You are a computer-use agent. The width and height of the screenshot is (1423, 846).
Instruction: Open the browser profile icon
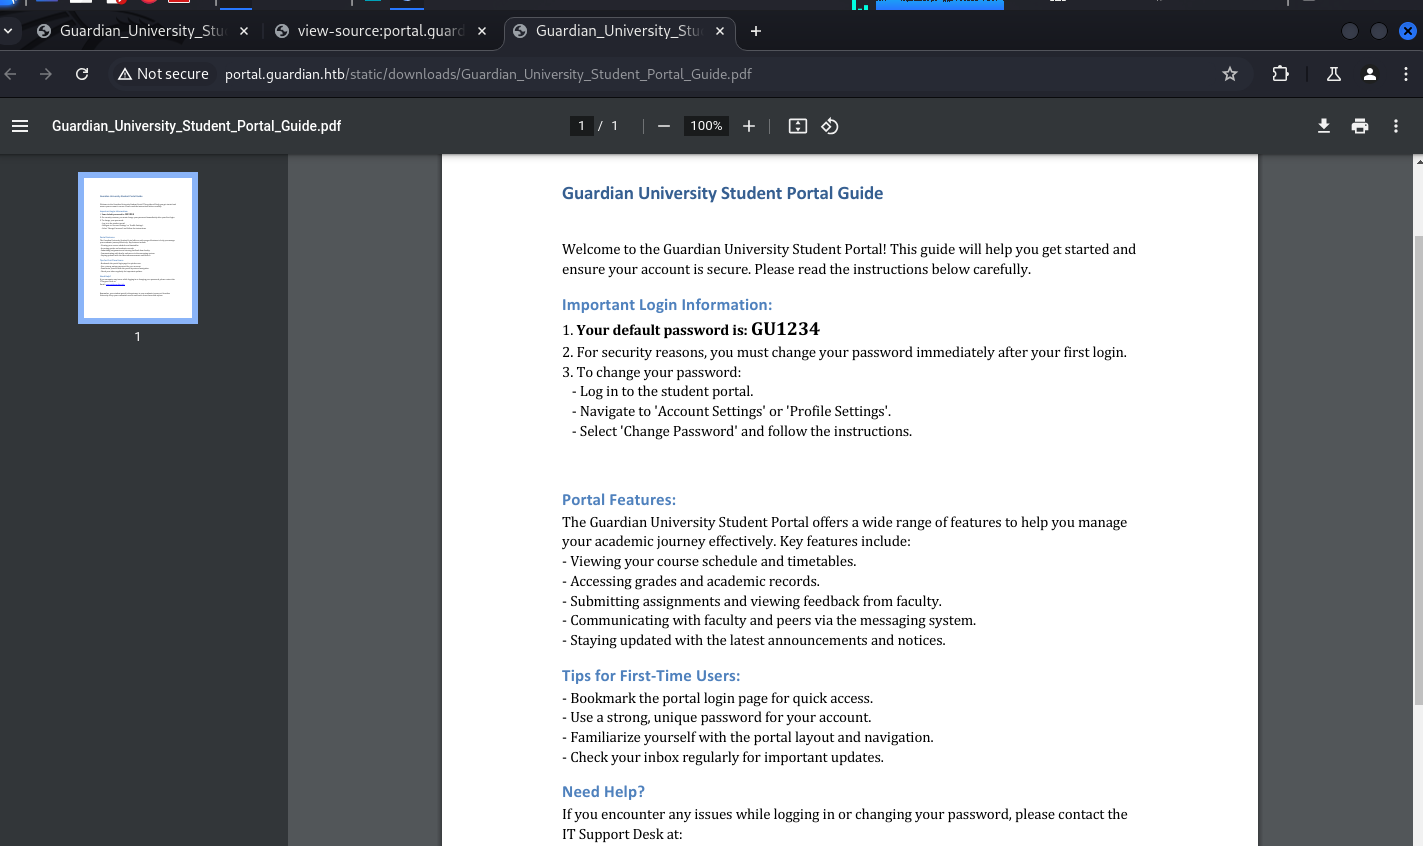coord(1370,74)
